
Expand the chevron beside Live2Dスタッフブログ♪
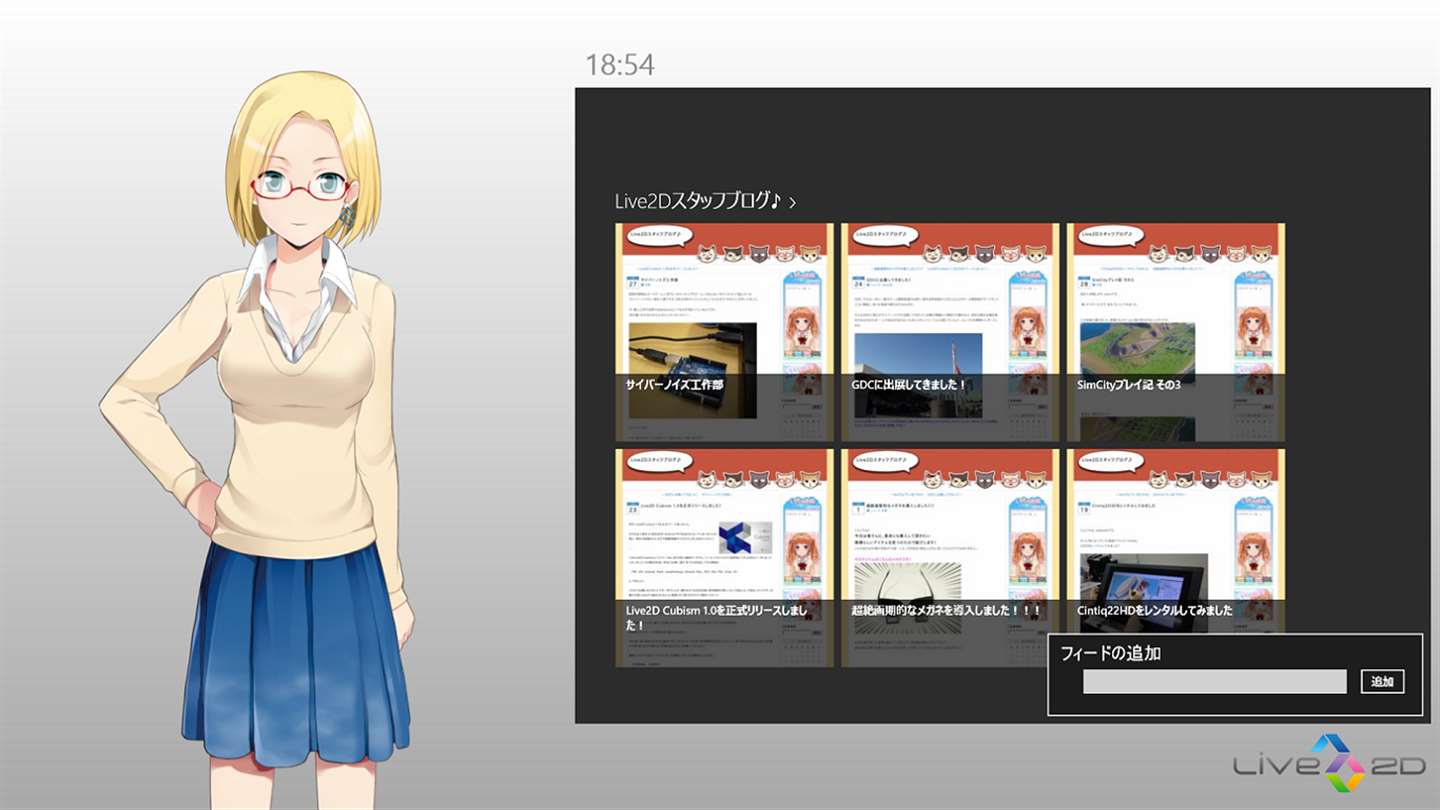coord(792,203)
